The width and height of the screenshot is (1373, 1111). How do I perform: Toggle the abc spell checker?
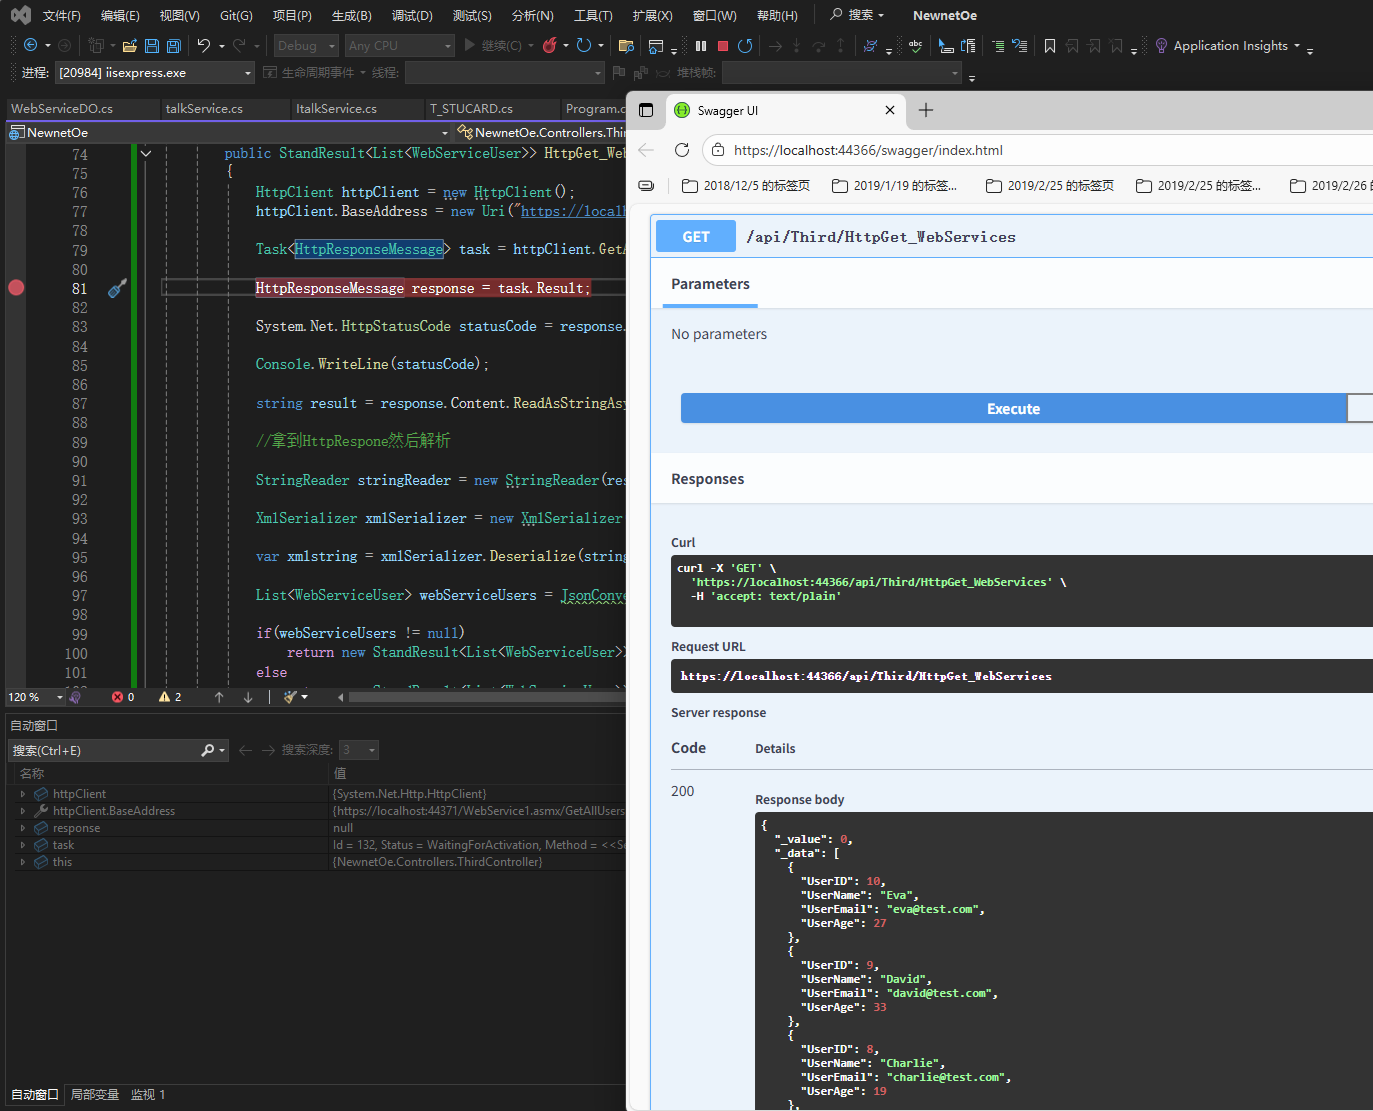click(915, 46)
